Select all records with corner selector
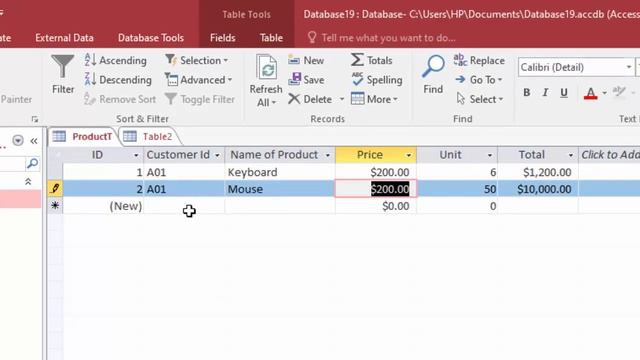 tap(56, 155)
